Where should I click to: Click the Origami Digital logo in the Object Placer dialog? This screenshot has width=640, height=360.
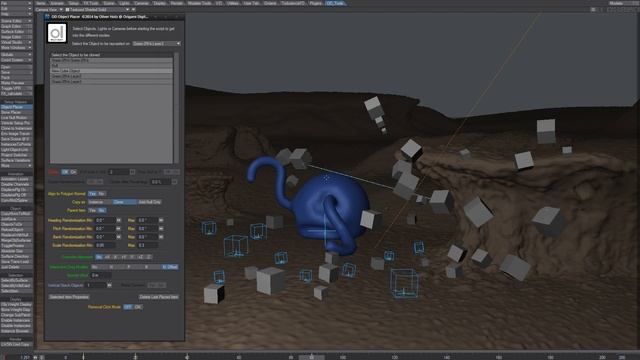[x=57, y=33]
